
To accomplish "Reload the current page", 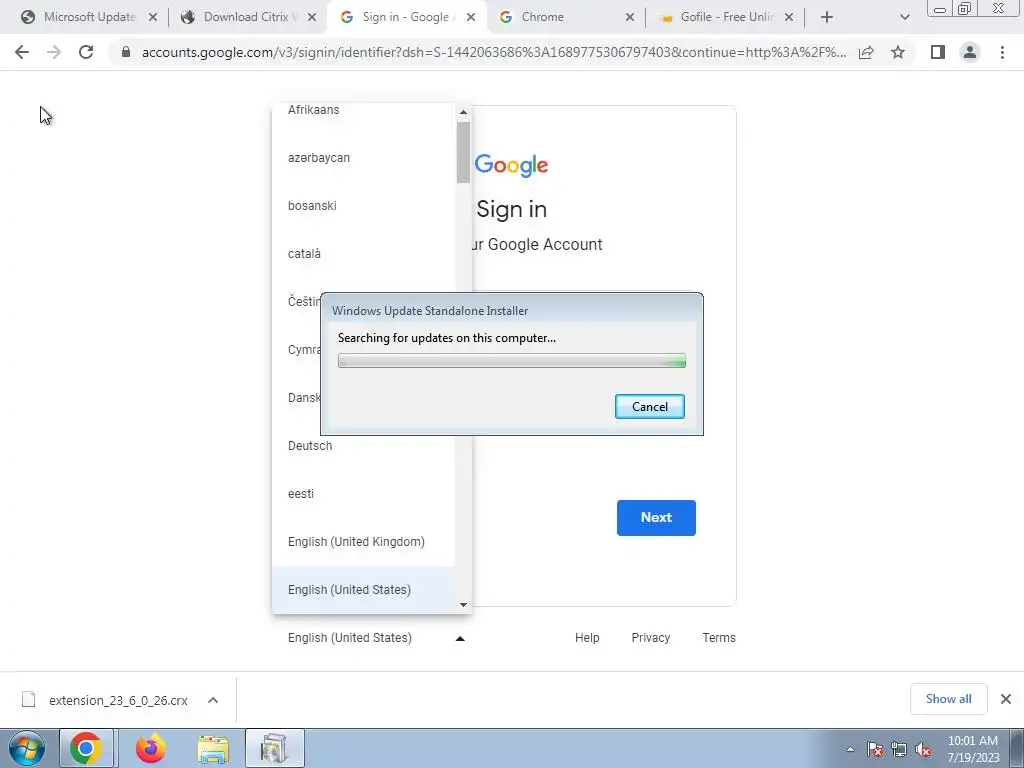I will [86, 52].
